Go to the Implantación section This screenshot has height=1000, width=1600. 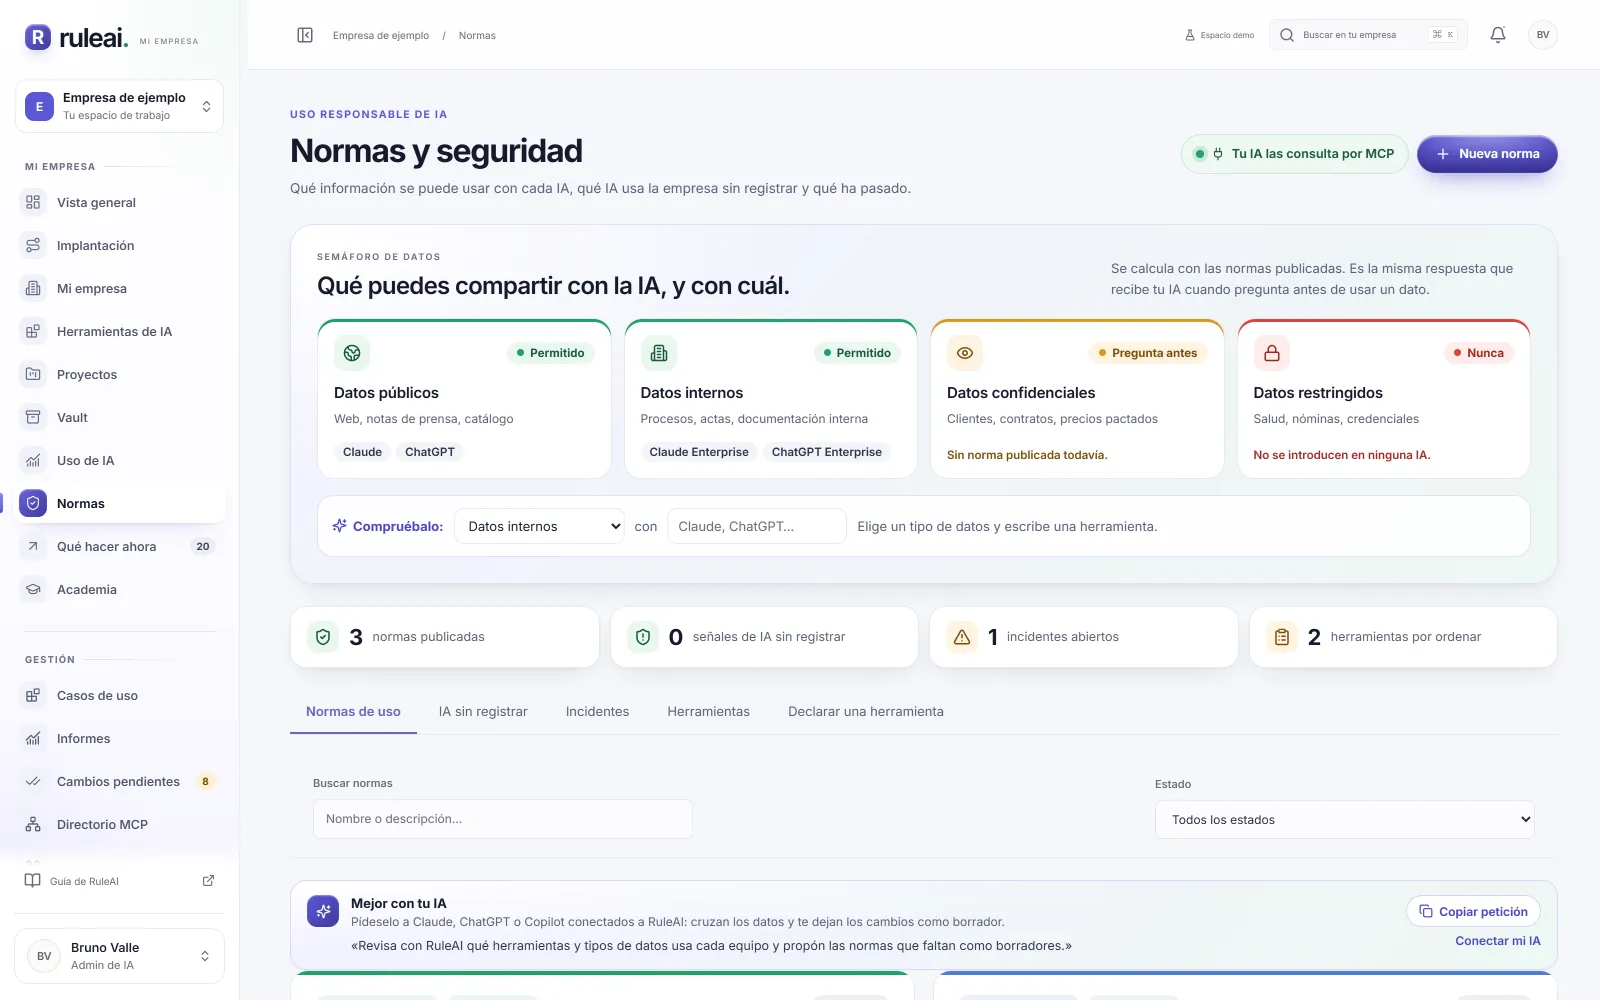pos(120,245)
